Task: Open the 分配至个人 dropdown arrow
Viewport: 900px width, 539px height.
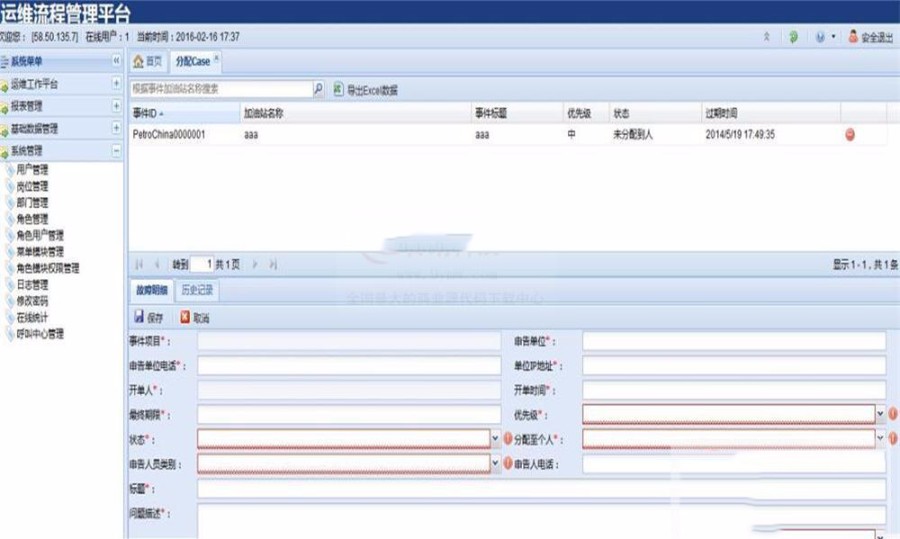Action: (x=880, y=439)
